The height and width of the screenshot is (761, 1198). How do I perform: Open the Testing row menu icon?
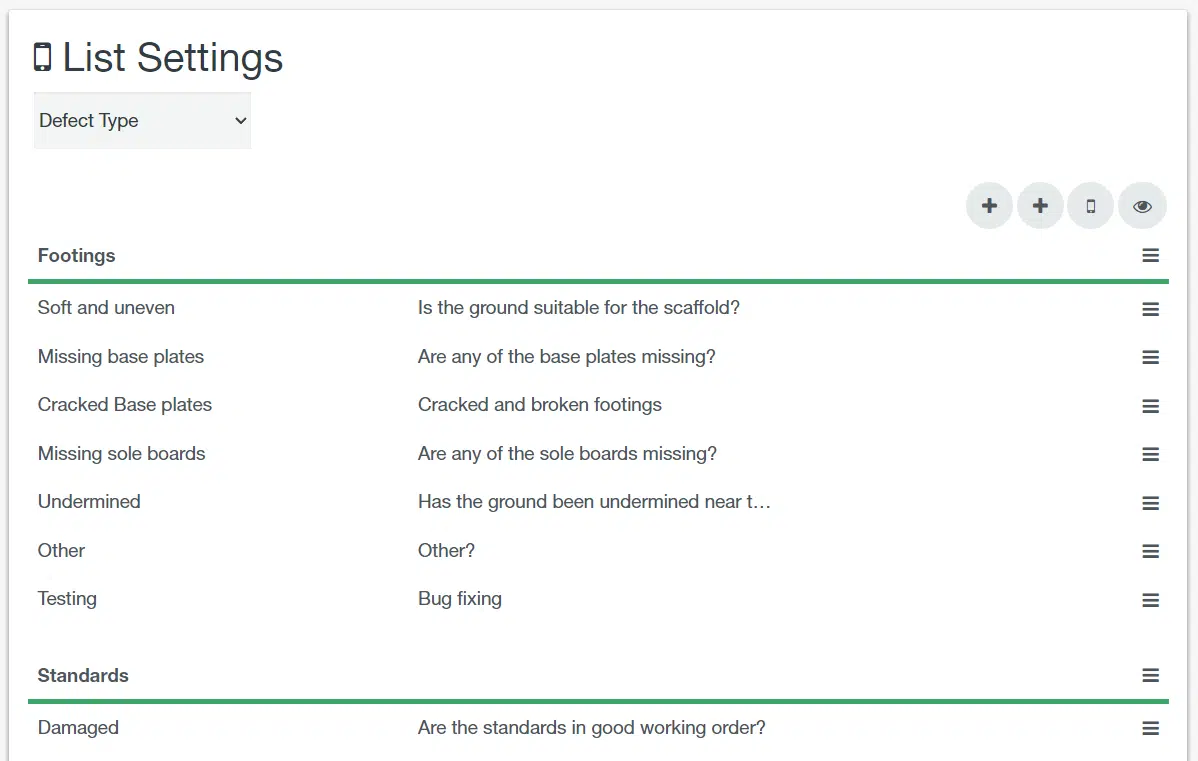pos(1150,600)
